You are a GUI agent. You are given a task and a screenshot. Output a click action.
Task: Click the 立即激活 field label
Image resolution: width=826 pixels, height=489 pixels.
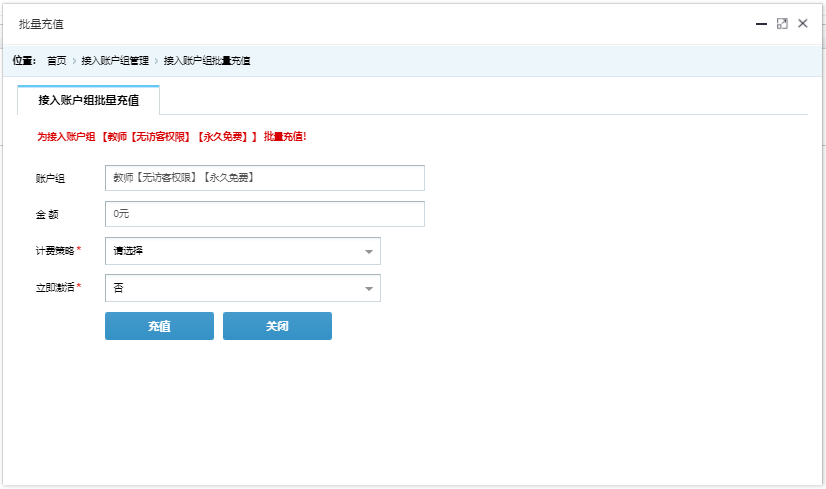tap(55, 288)
